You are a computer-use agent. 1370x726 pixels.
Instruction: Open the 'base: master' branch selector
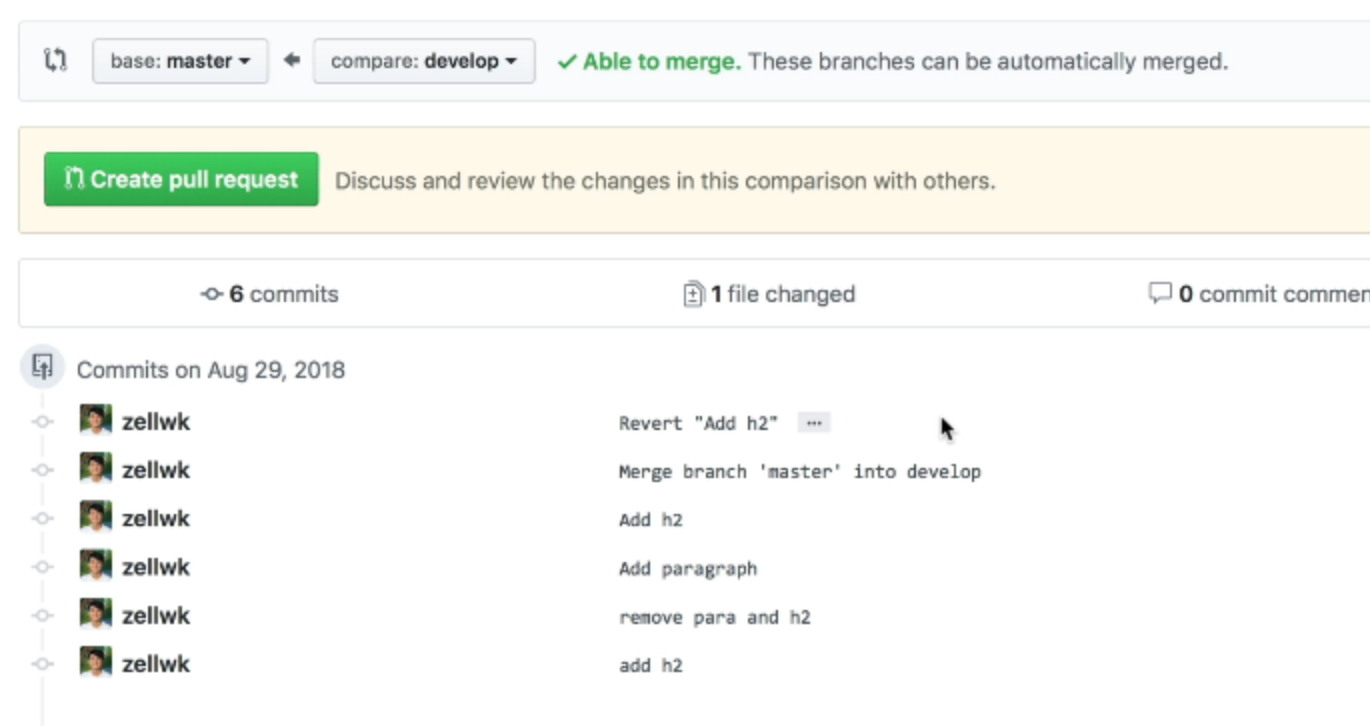click(180, 60)
